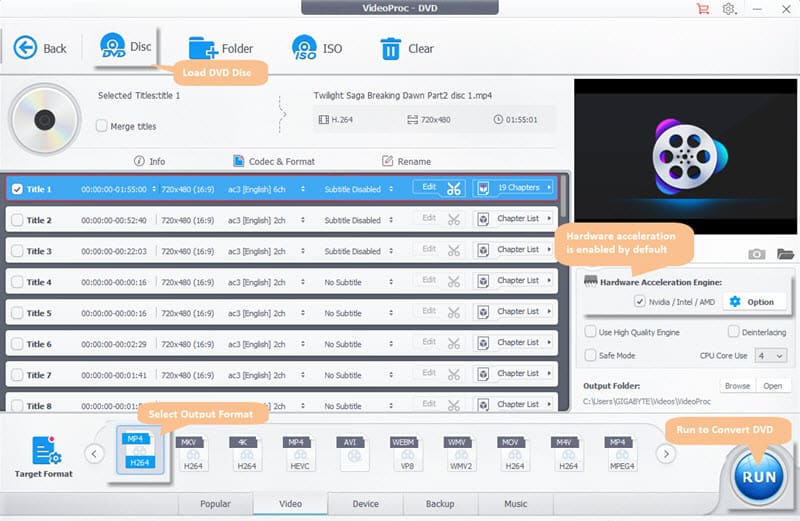Click the scissors icon on Title 4
800x521 pixels.
click(x=454, y=282)
